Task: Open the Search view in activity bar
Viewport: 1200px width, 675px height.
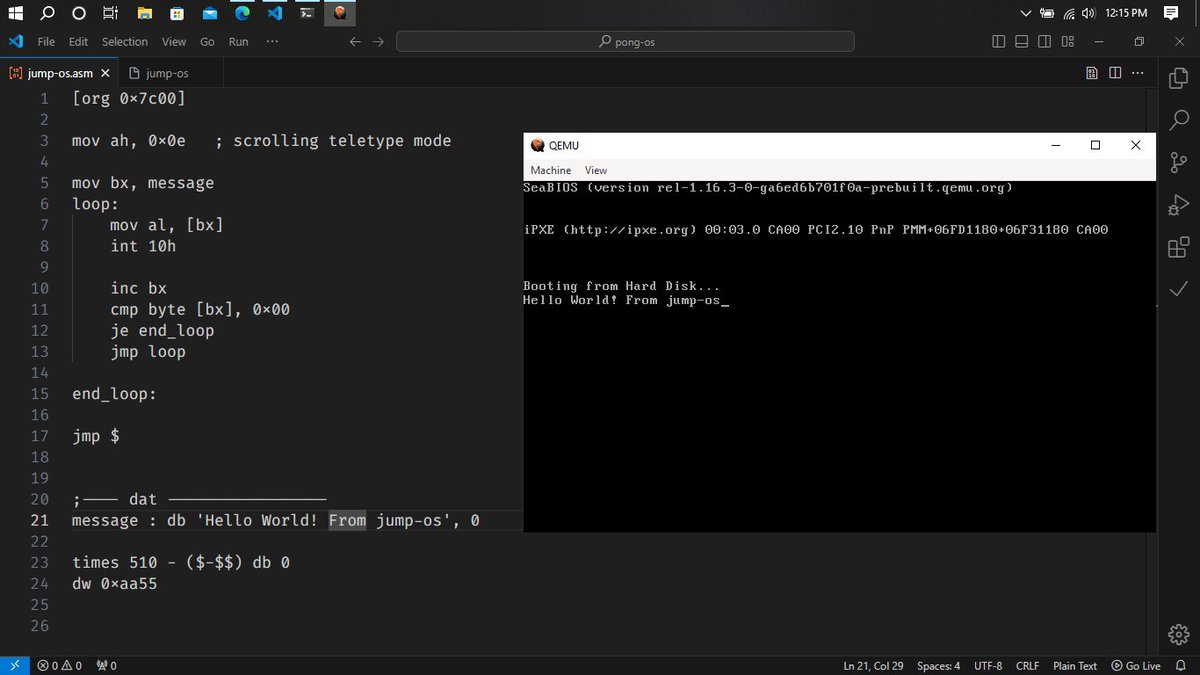Action: [x=1178, y=120]
